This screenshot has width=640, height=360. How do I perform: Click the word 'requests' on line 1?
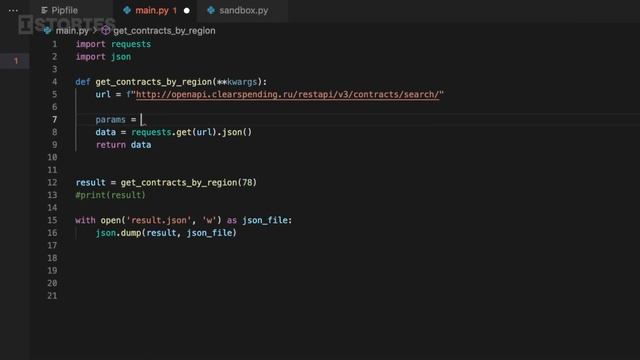tap(131, 44)
